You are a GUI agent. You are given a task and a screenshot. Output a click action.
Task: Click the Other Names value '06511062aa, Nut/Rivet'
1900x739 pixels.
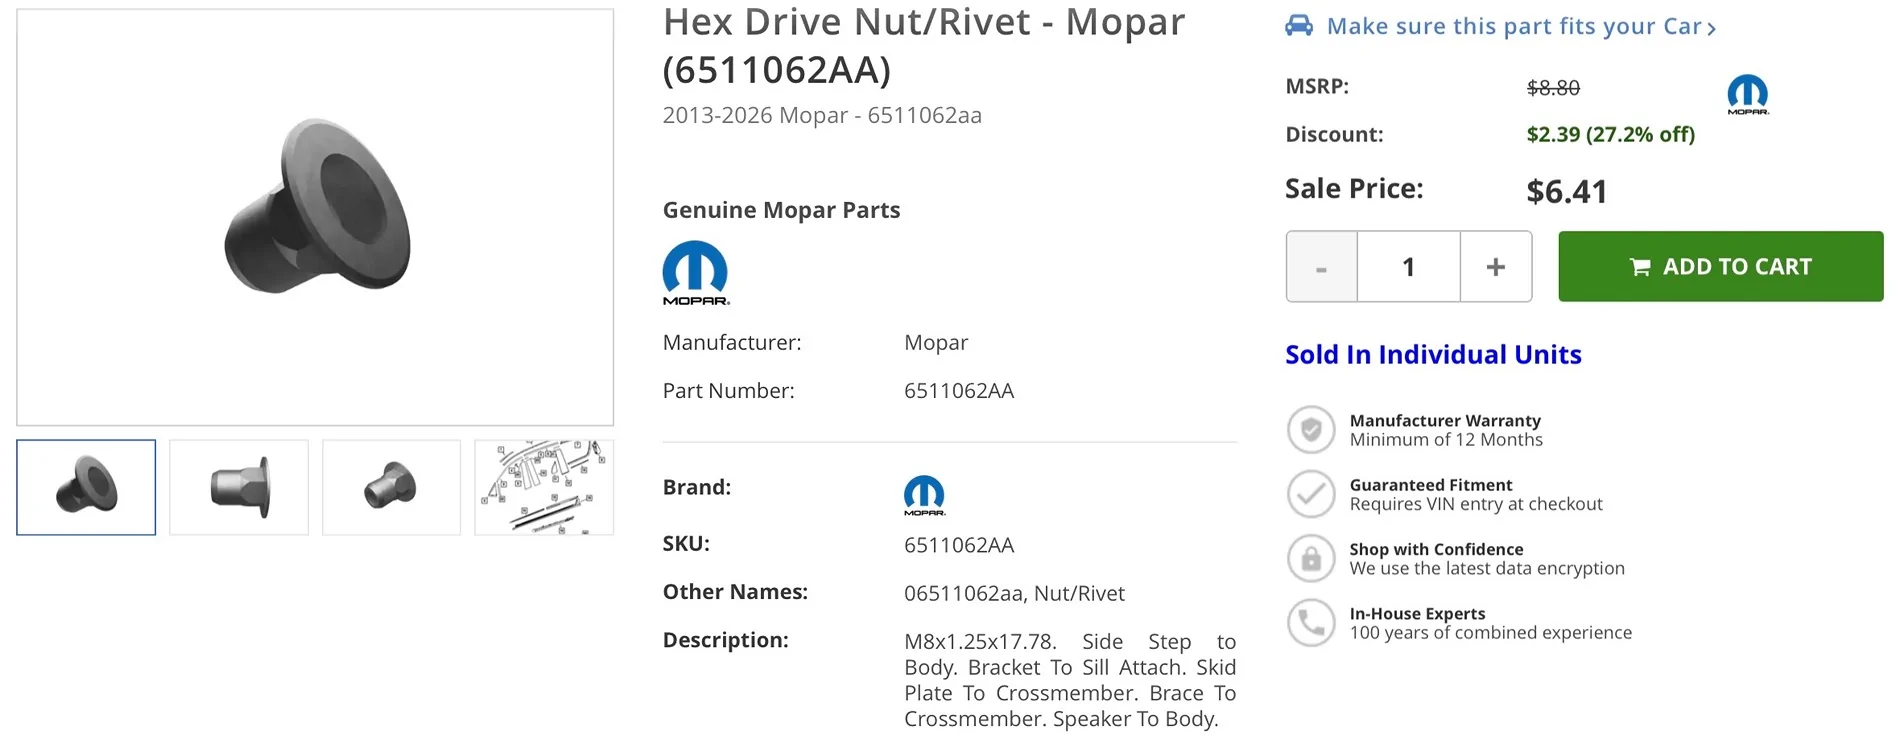(x=1014, y=593)
